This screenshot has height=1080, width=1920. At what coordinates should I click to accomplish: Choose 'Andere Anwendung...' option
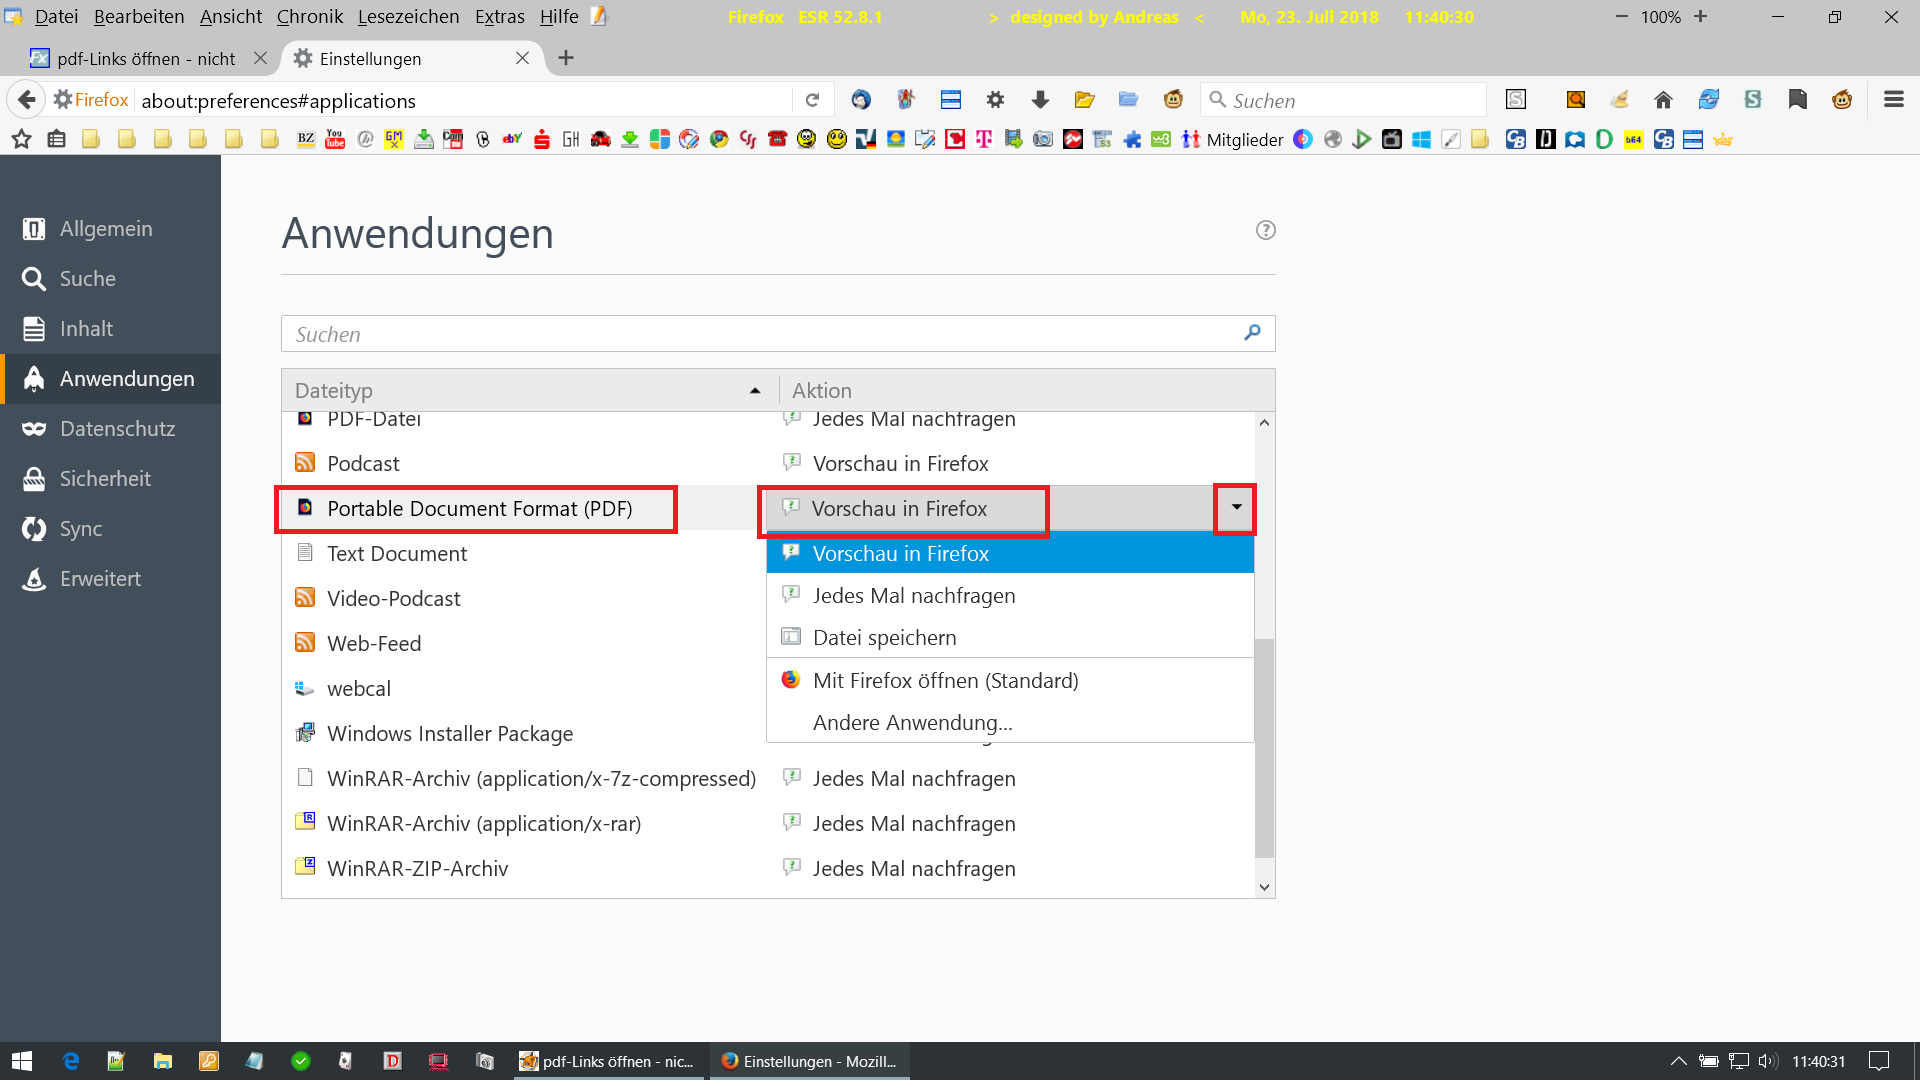tap(912, 723)
